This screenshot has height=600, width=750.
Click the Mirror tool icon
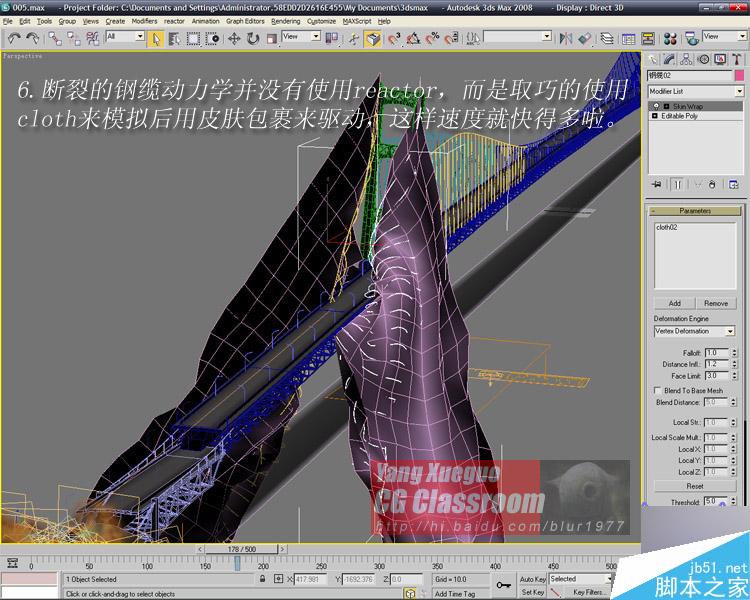pyautogui.click(x=566, y=39)
